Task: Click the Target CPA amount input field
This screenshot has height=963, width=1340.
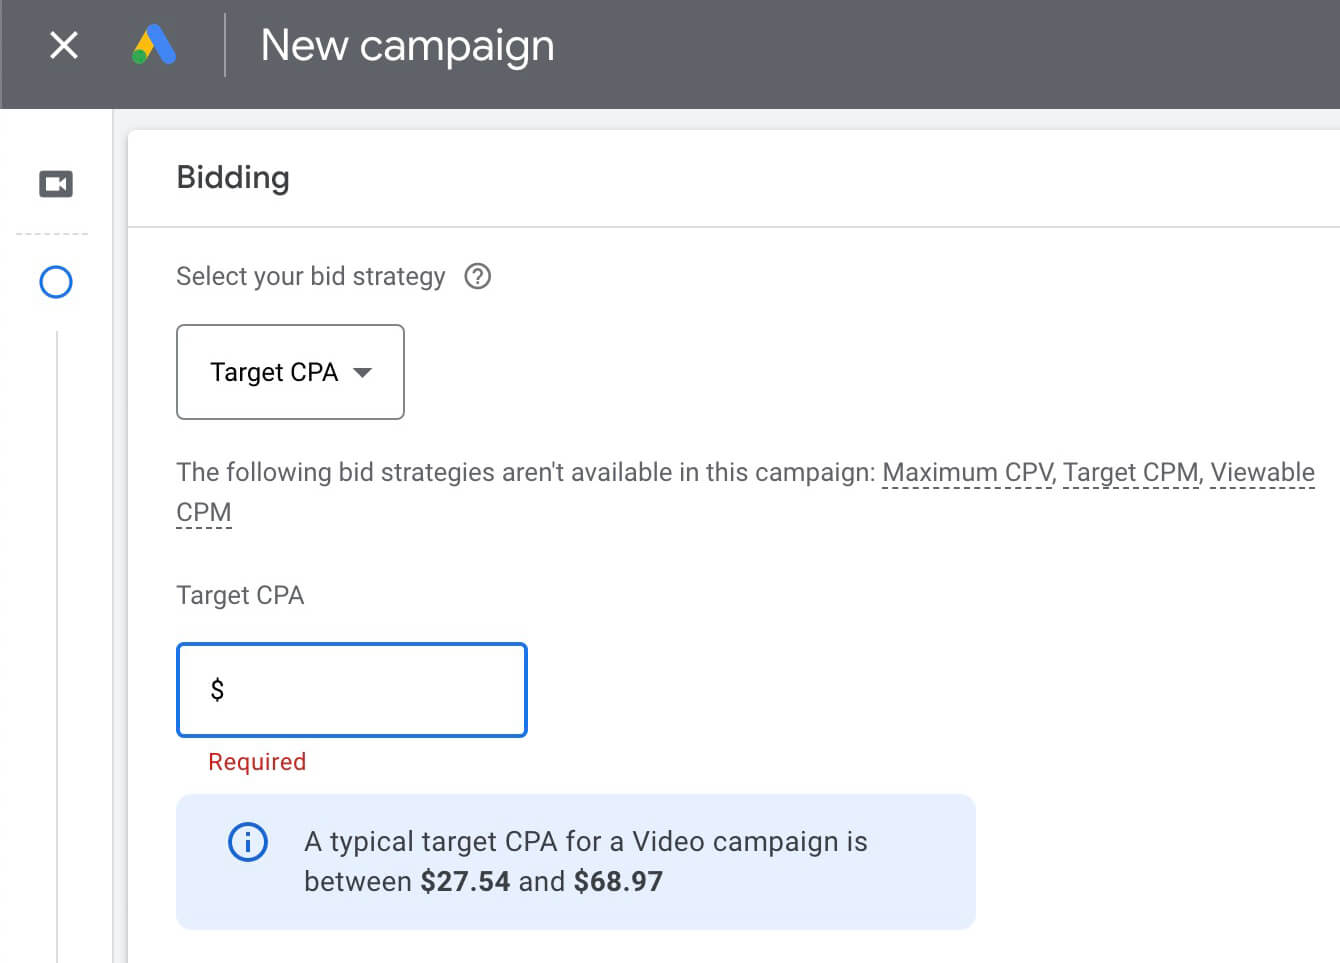Action: [351, 690]
